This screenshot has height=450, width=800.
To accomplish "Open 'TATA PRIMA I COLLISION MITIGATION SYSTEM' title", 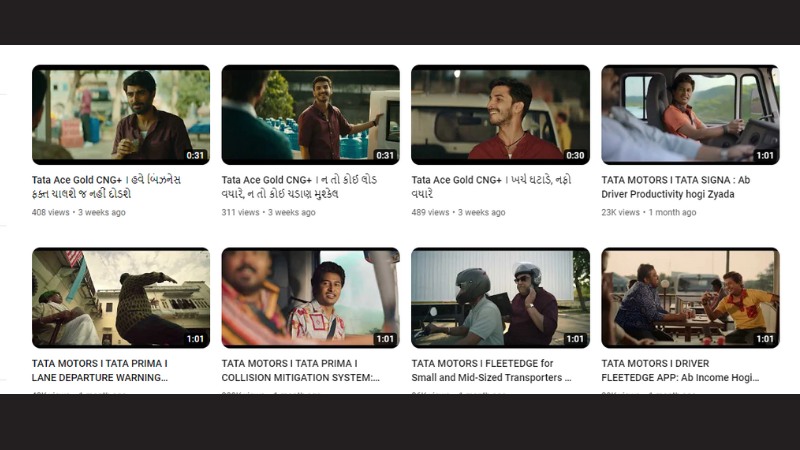I will coord(301,370).
